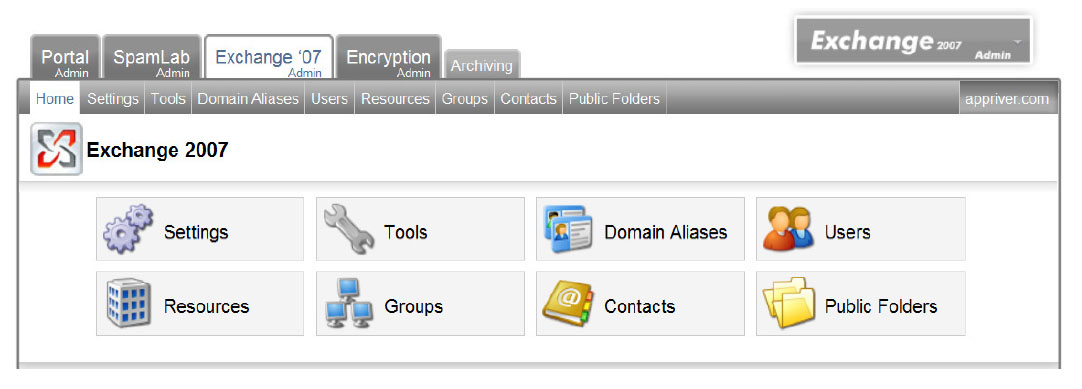Go to Home in the navigation bar
1082x389 pixels.
pos(55,99)
